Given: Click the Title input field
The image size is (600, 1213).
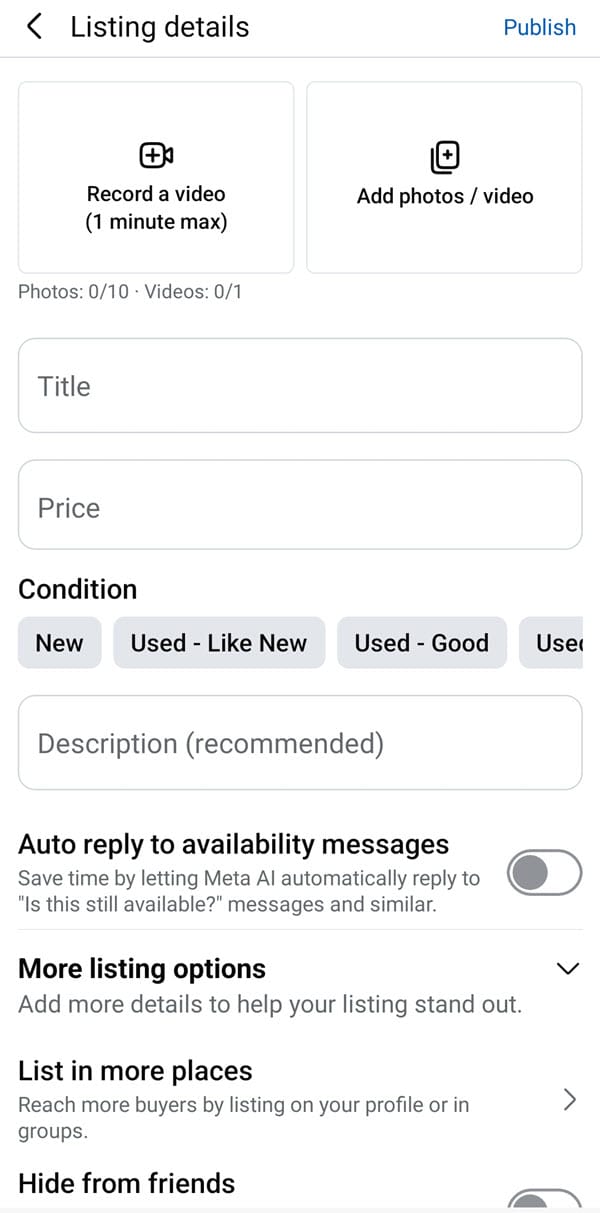Looking at the screenshot, I should pos(300,386).
